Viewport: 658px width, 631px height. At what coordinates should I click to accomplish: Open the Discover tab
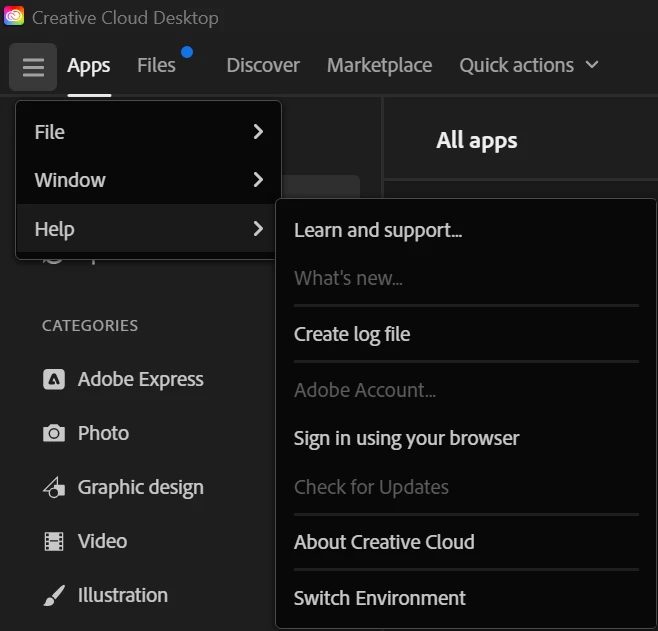click(263, 65)
